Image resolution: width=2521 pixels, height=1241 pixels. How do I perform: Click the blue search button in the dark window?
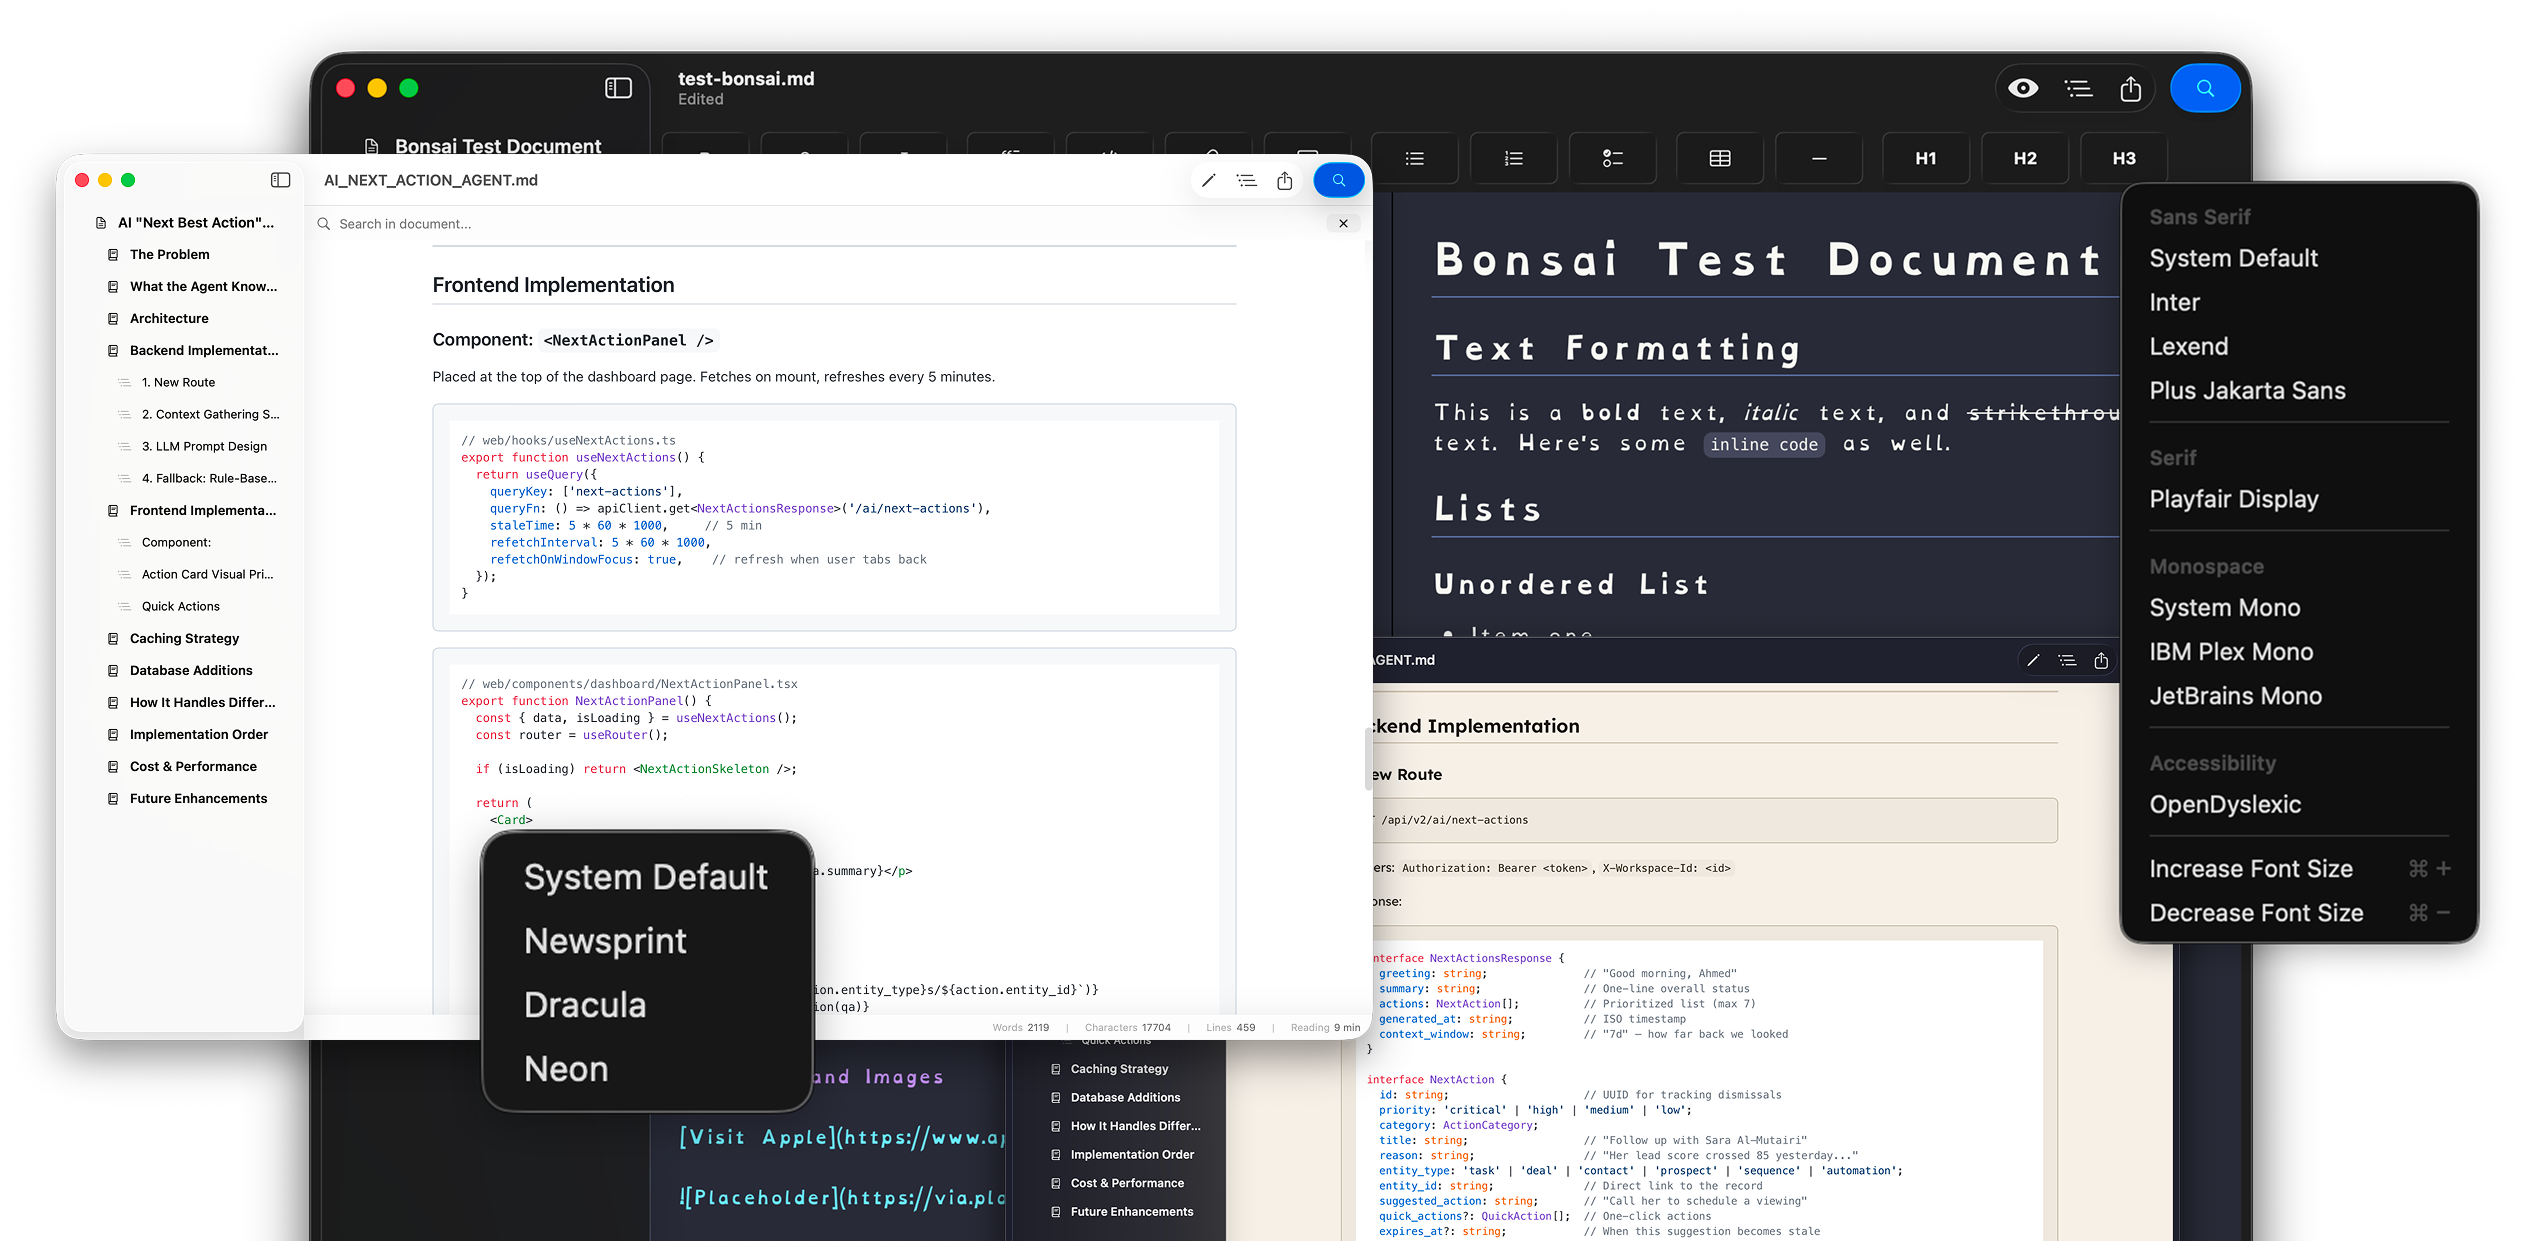(2204, 88)
